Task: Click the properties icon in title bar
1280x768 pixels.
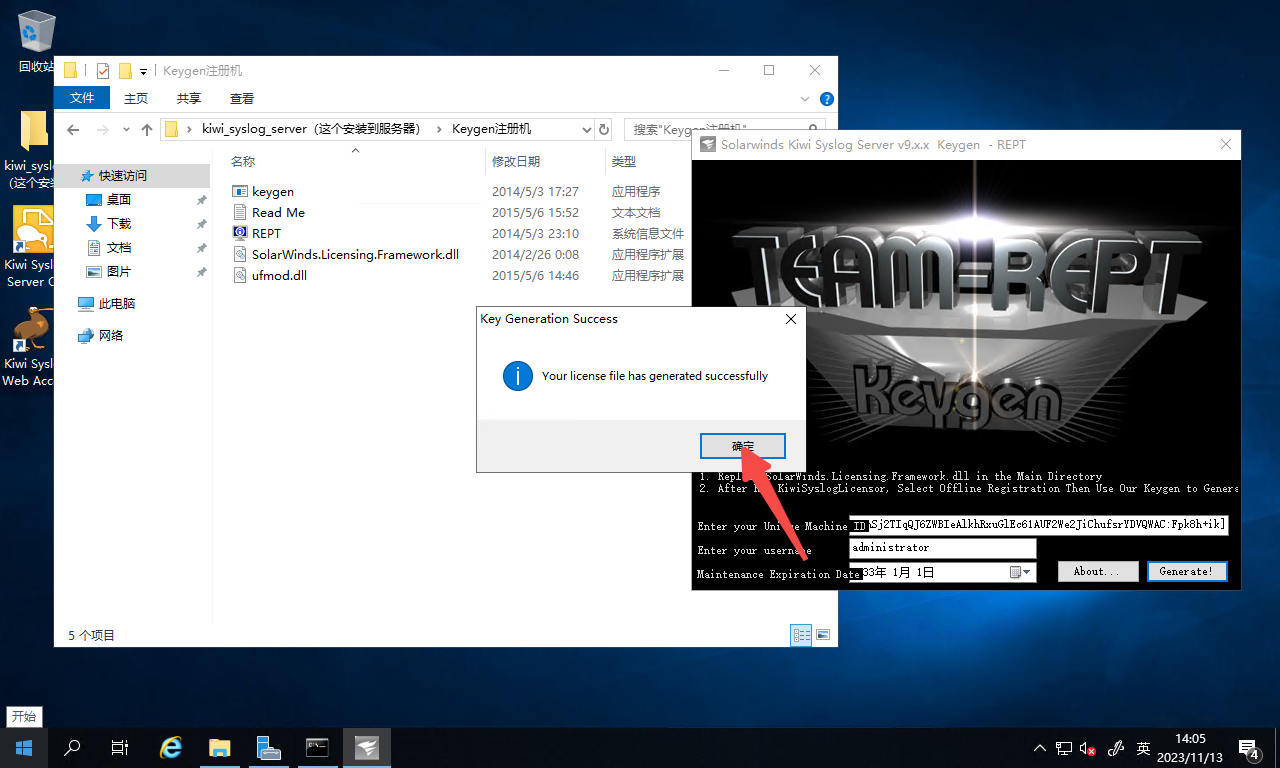Action: (102, 71)
